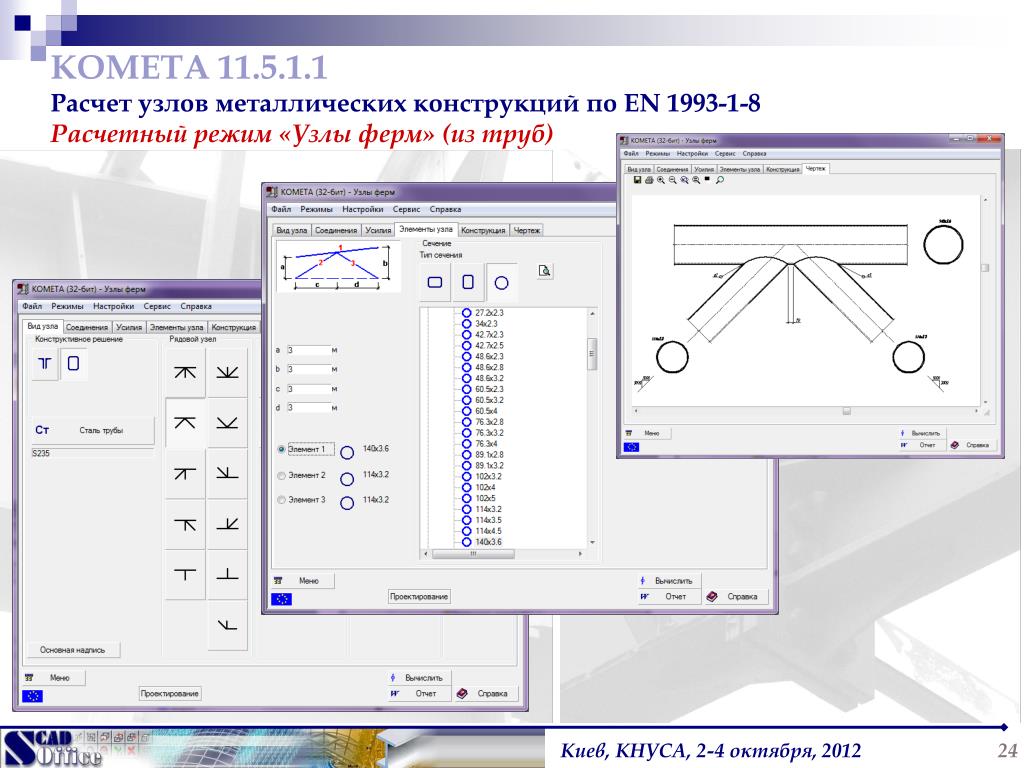1024x768 pixels.
Task: Choose the double-T constructive solution icon
Action: pos(45,365)
